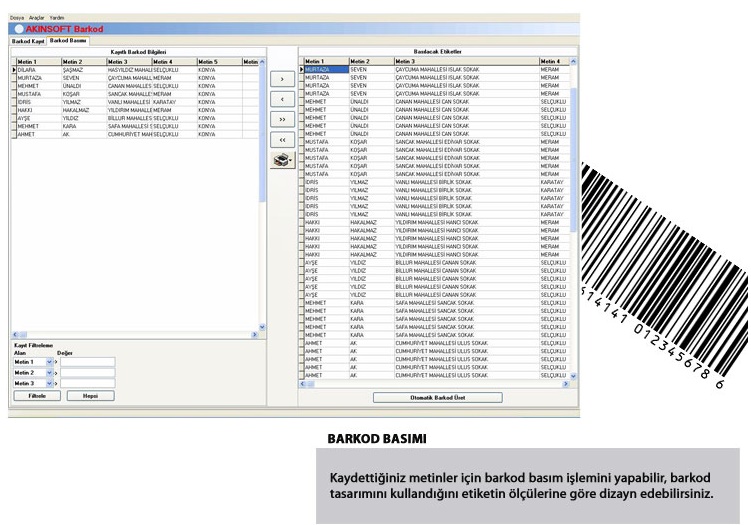Image resolution: width=751 pixels, height=525 pixels.
Task: Click Metin 4 header in right grid
Action: tap(555, 61)
